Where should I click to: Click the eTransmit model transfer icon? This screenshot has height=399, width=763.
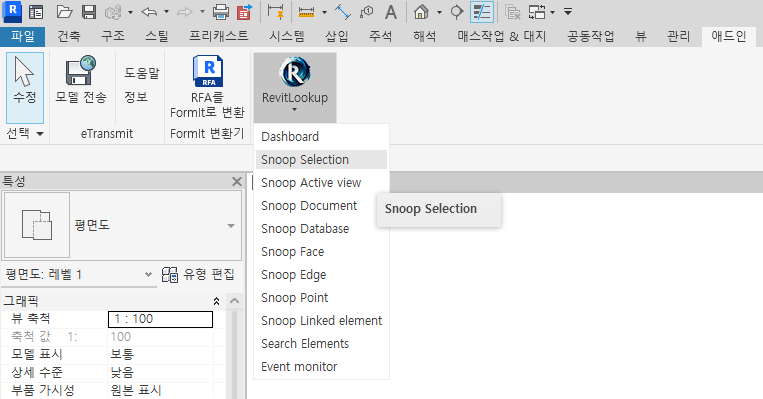81,71
